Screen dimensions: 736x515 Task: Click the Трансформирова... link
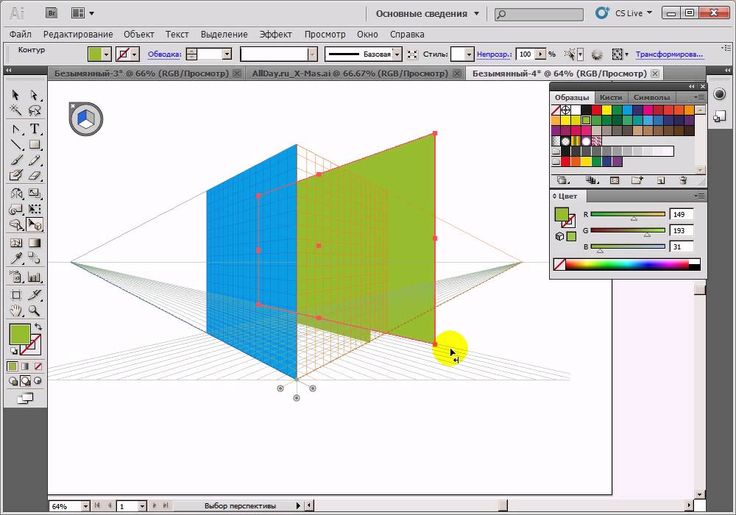(669, 54)
